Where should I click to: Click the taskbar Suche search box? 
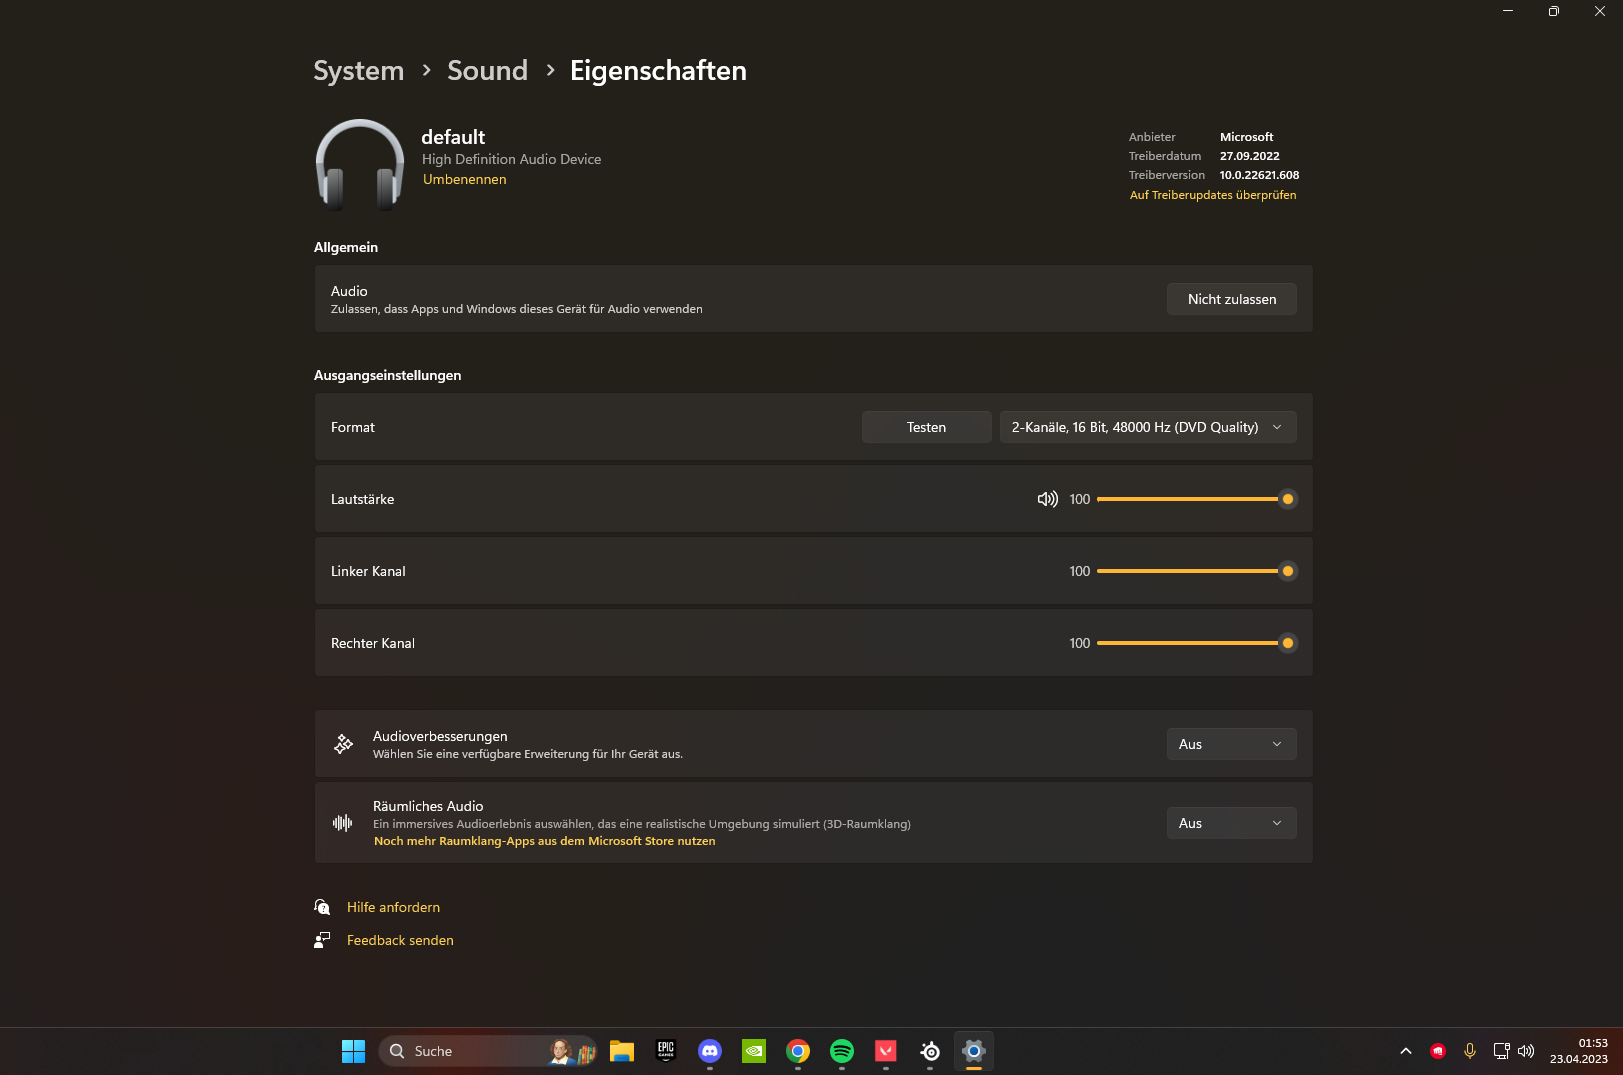[487, 1051]
